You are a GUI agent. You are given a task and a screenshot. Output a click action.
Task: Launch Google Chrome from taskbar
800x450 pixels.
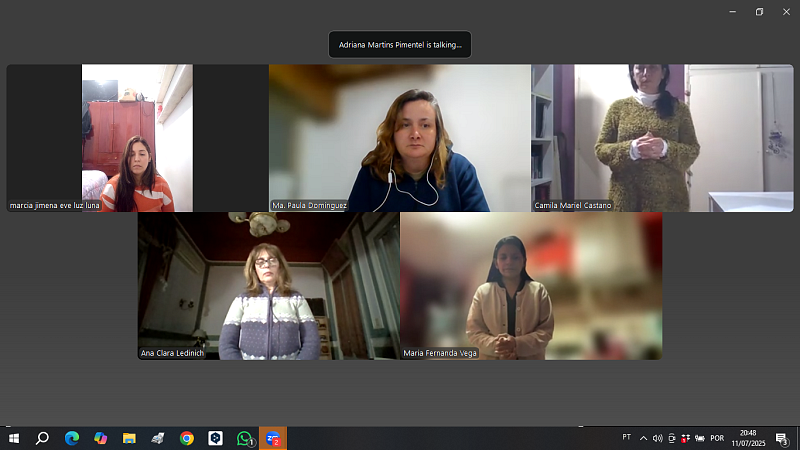point(187,438)
